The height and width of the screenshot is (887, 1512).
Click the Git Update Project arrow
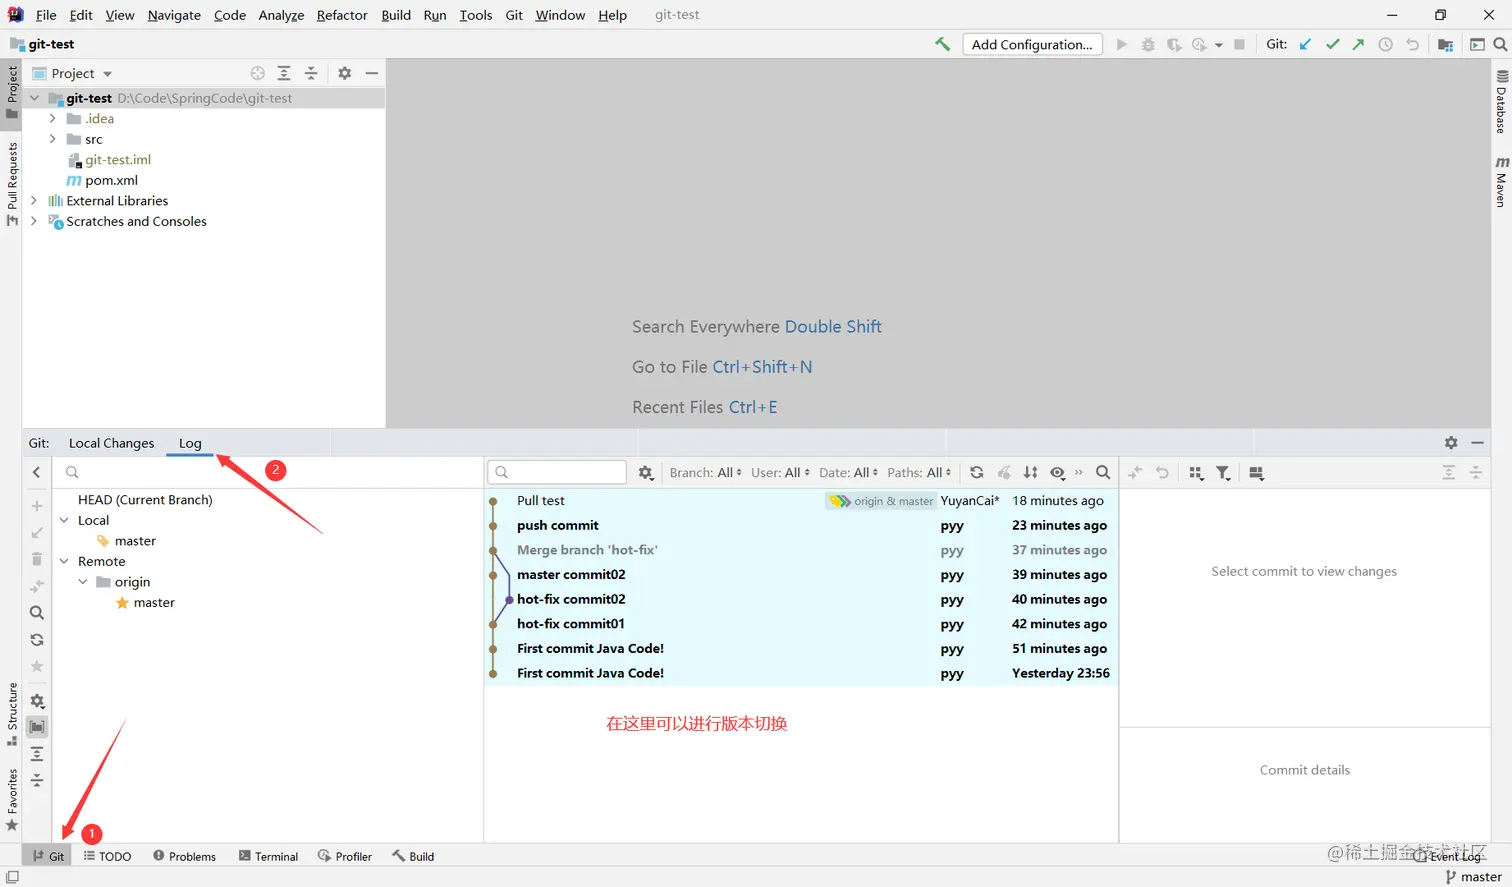[x=1305, y=44]
